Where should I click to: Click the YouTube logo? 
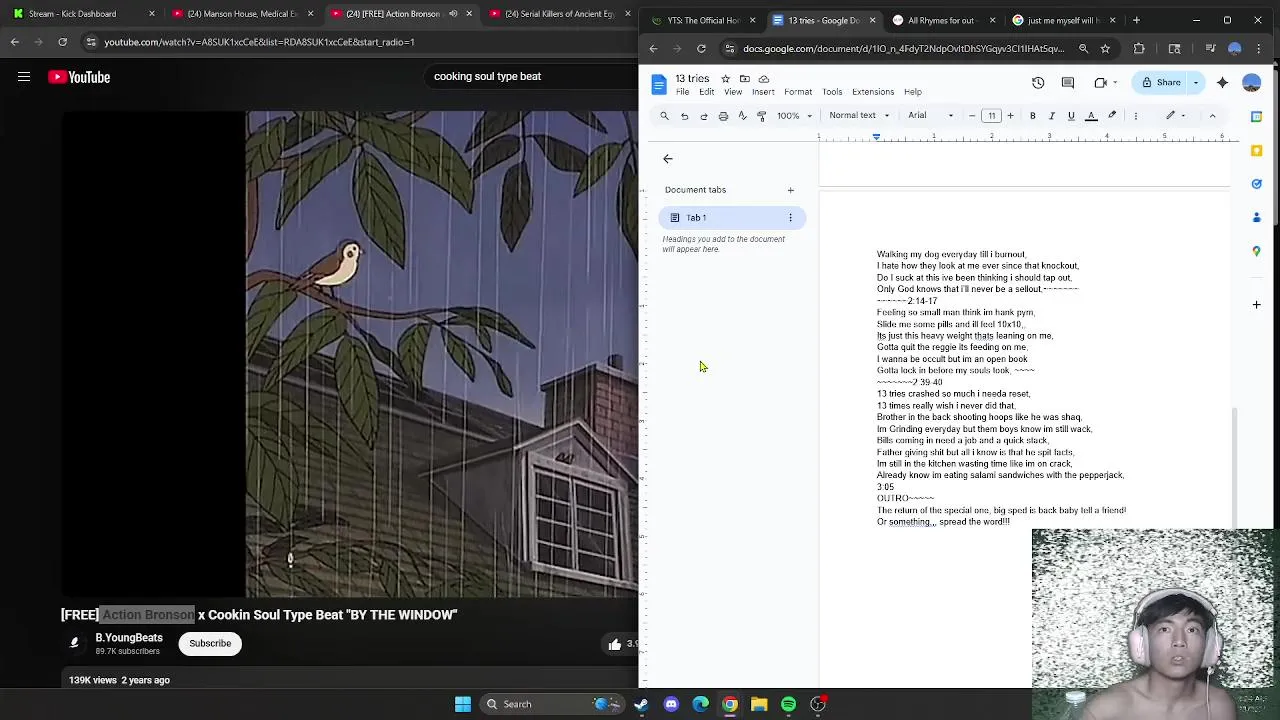click(x=79, y=77)
